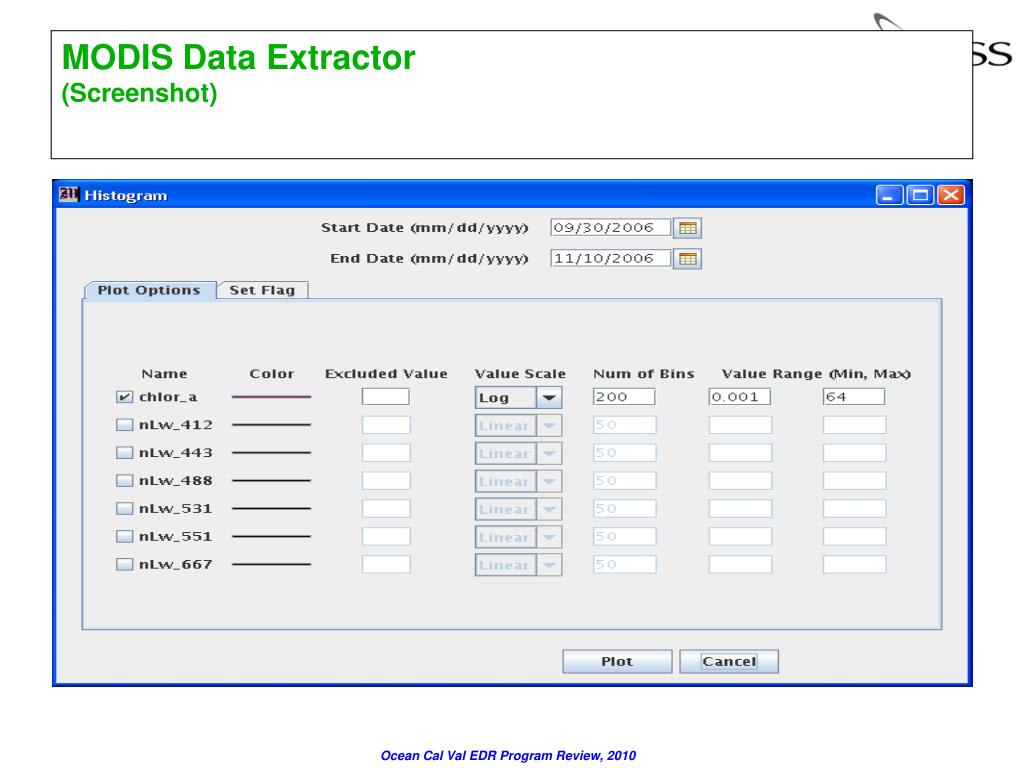The image size is (1024, 768).
Task: Click the Start Date field 09/30/2006
Action: [x=610, y=227]
